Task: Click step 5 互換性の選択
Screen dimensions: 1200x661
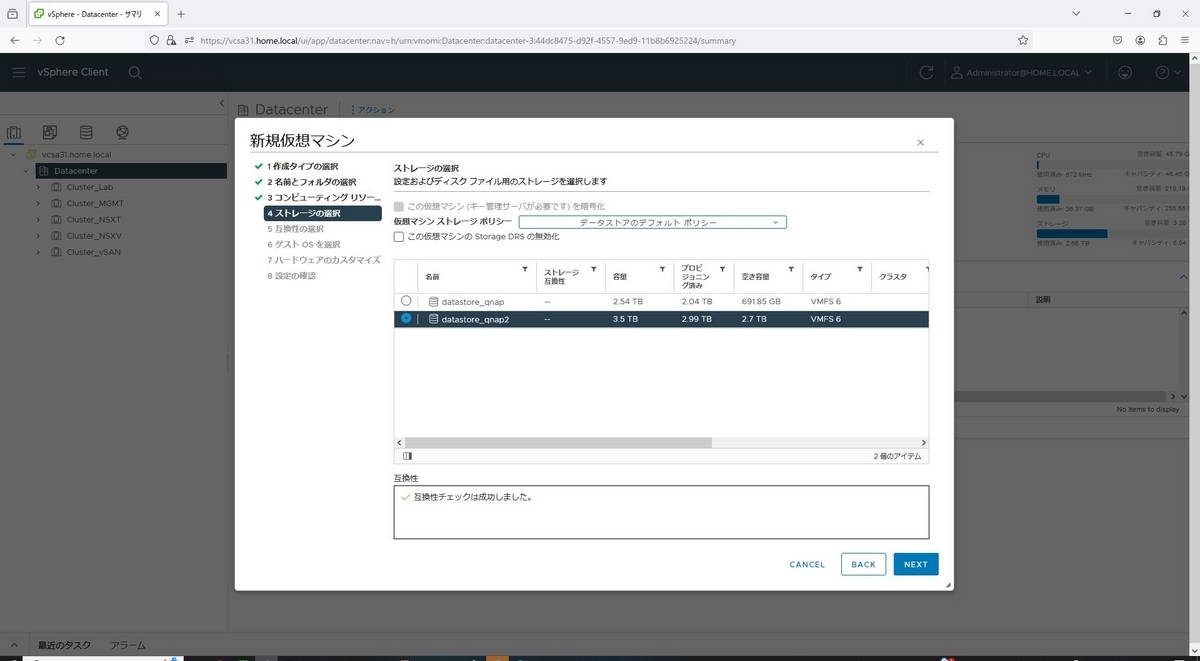Action: pos(296,229)
